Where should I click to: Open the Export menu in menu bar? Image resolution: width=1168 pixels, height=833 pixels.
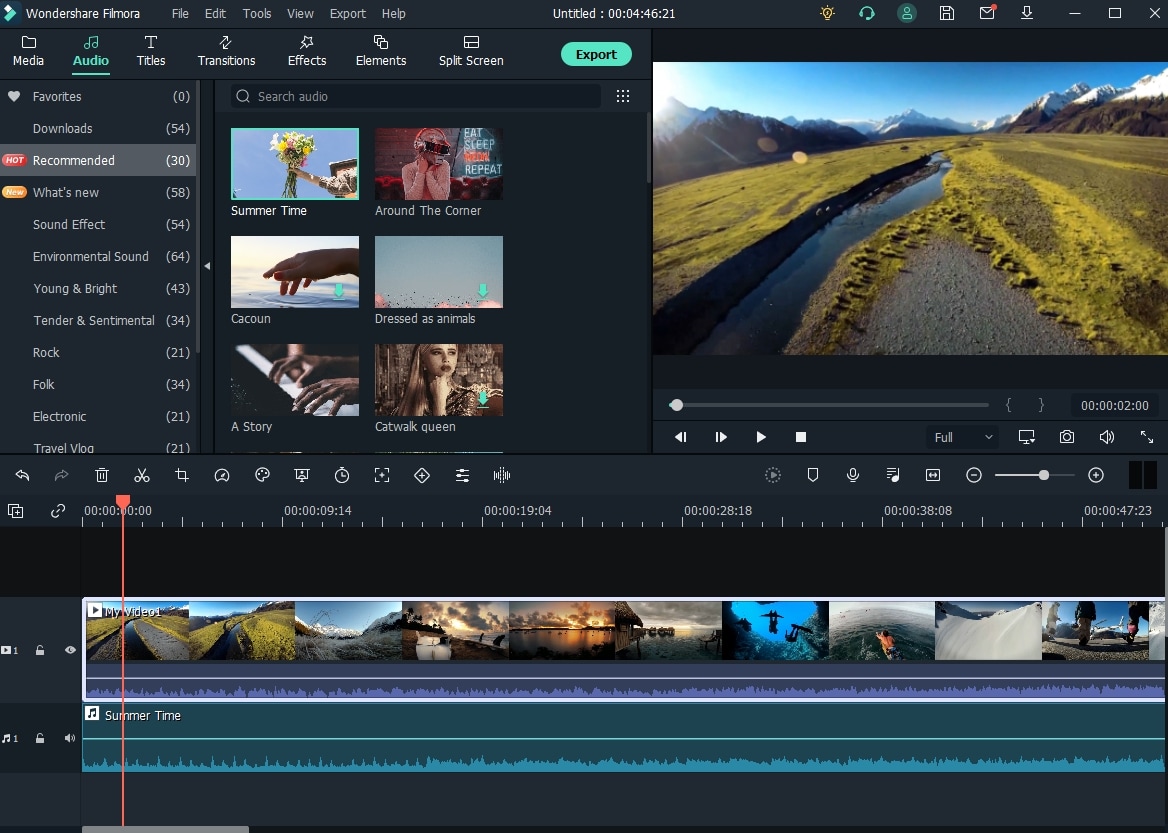pos(347,13)
